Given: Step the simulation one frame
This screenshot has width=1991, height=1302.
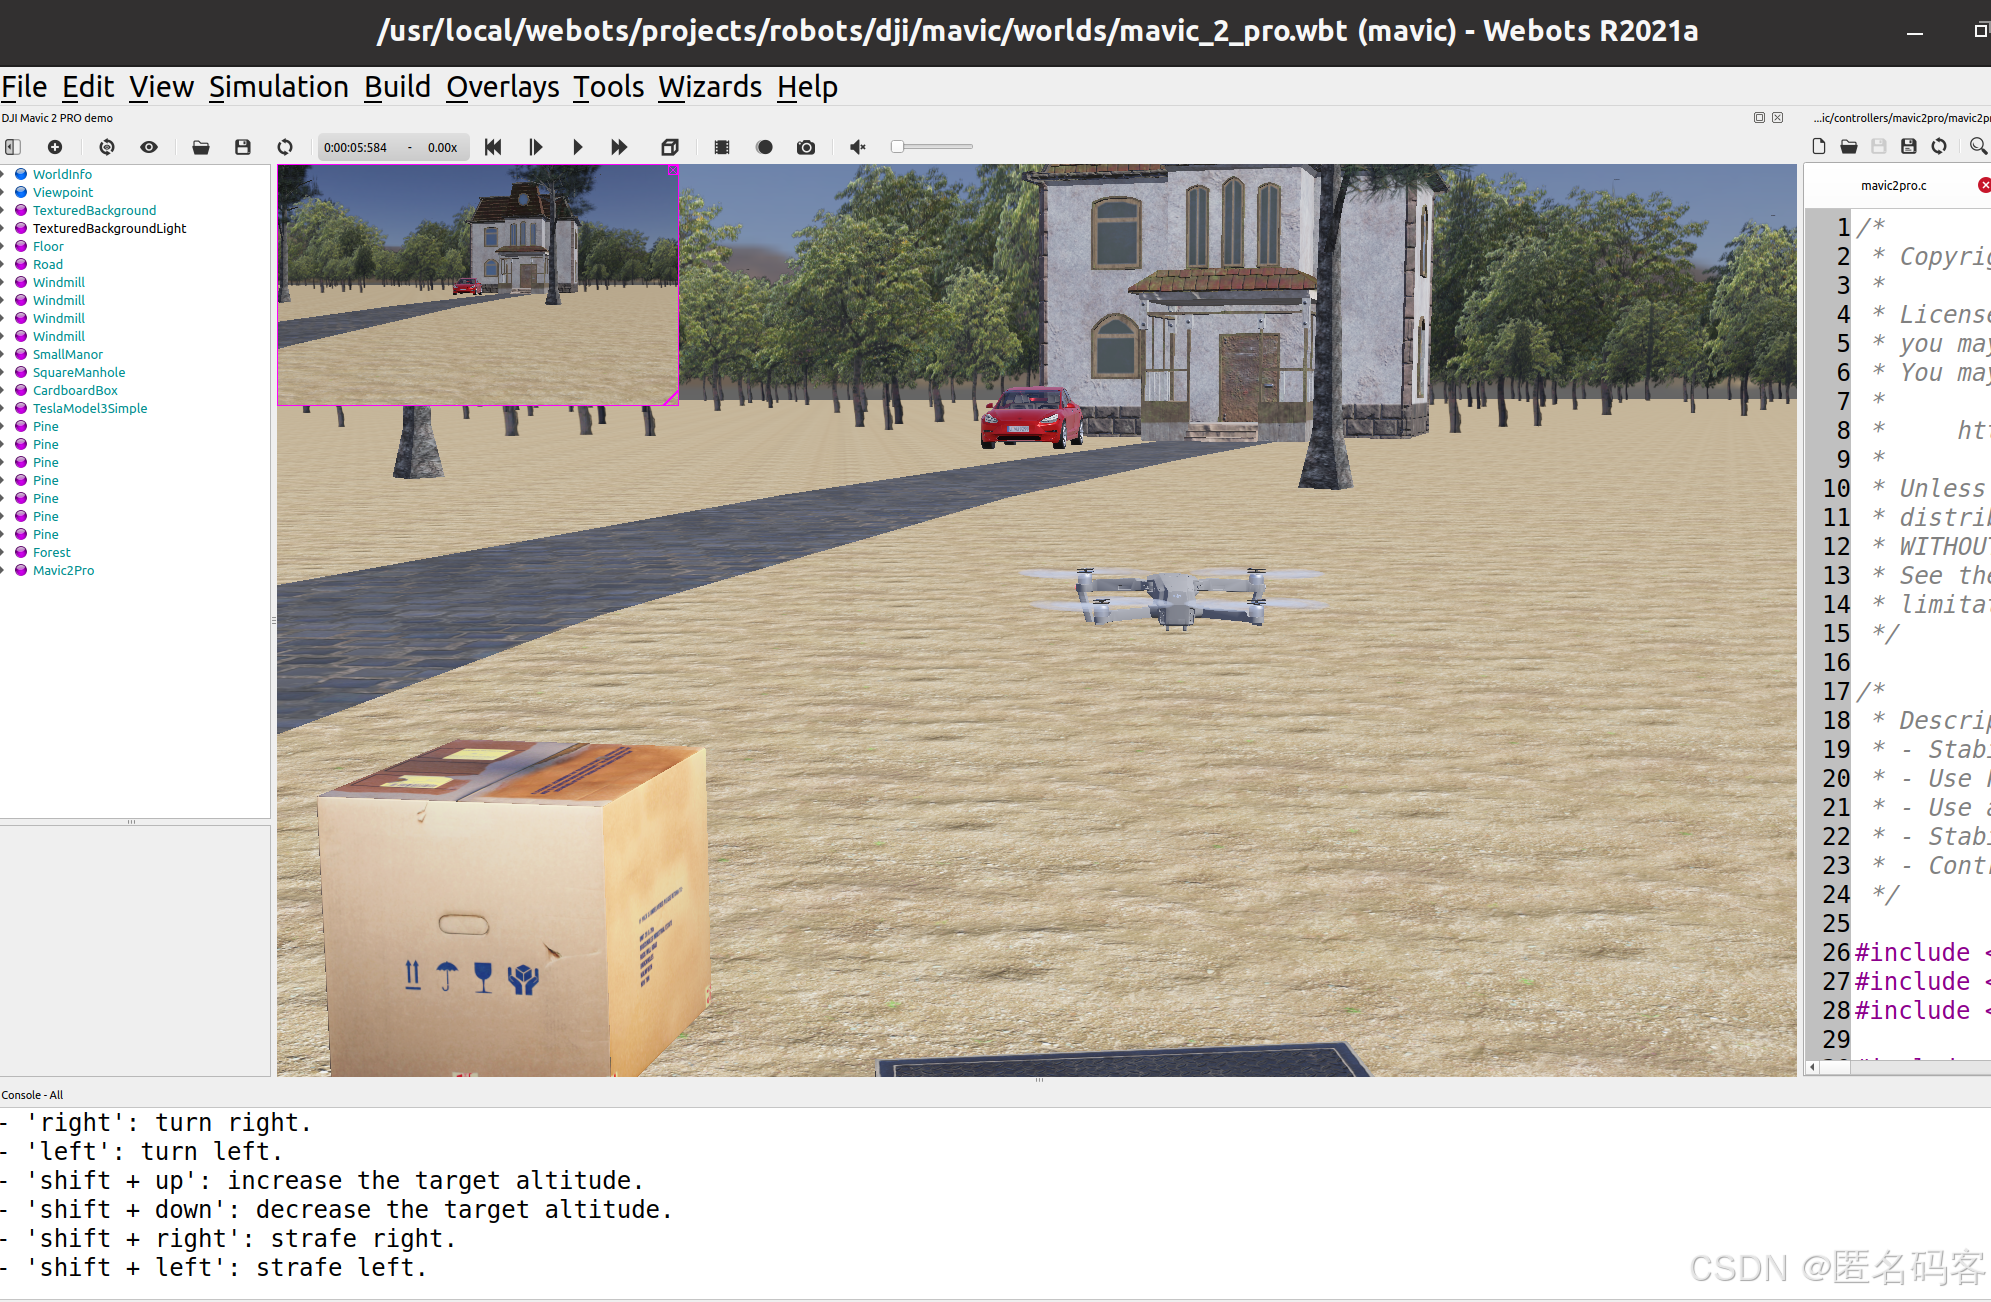Looking at the screenshot, I should coord(535,147).
